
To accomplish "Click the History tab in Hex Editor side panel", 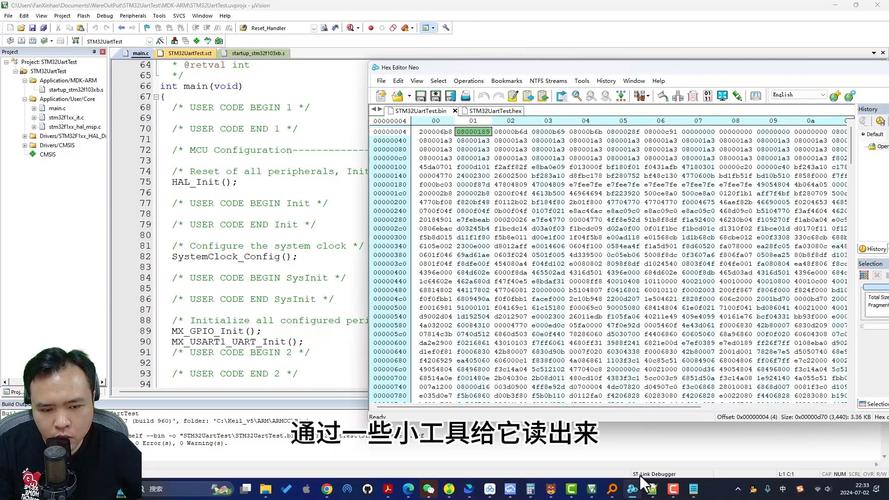I will click(x=872, y=249).
